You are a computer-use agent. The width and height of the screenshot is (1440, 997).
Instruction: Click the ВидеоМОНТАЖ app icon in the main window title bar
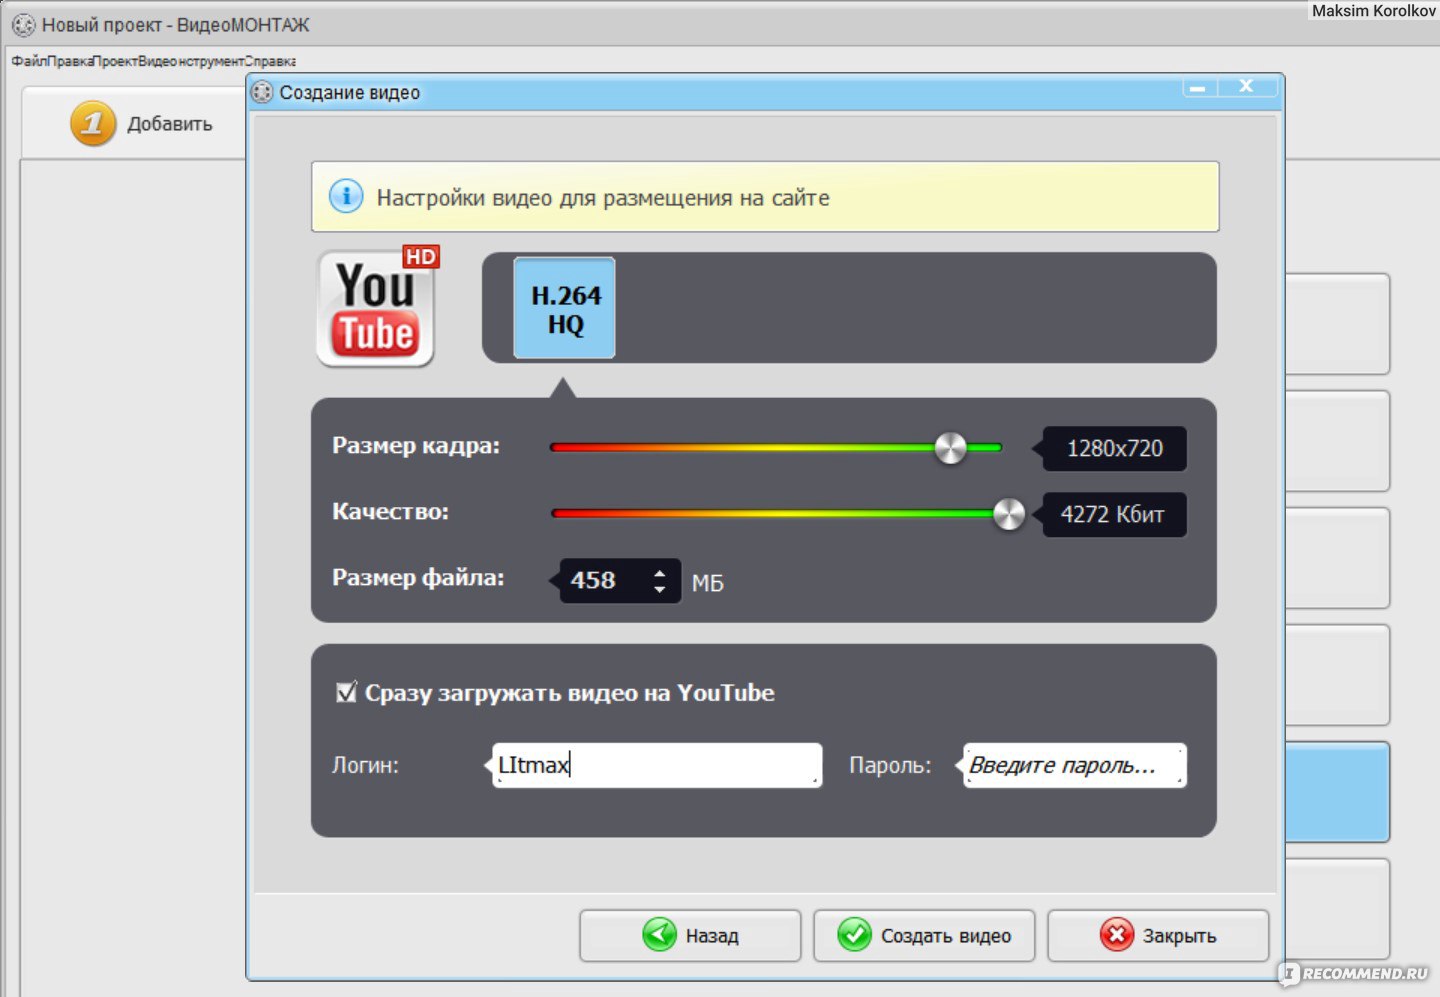[23, 25]
